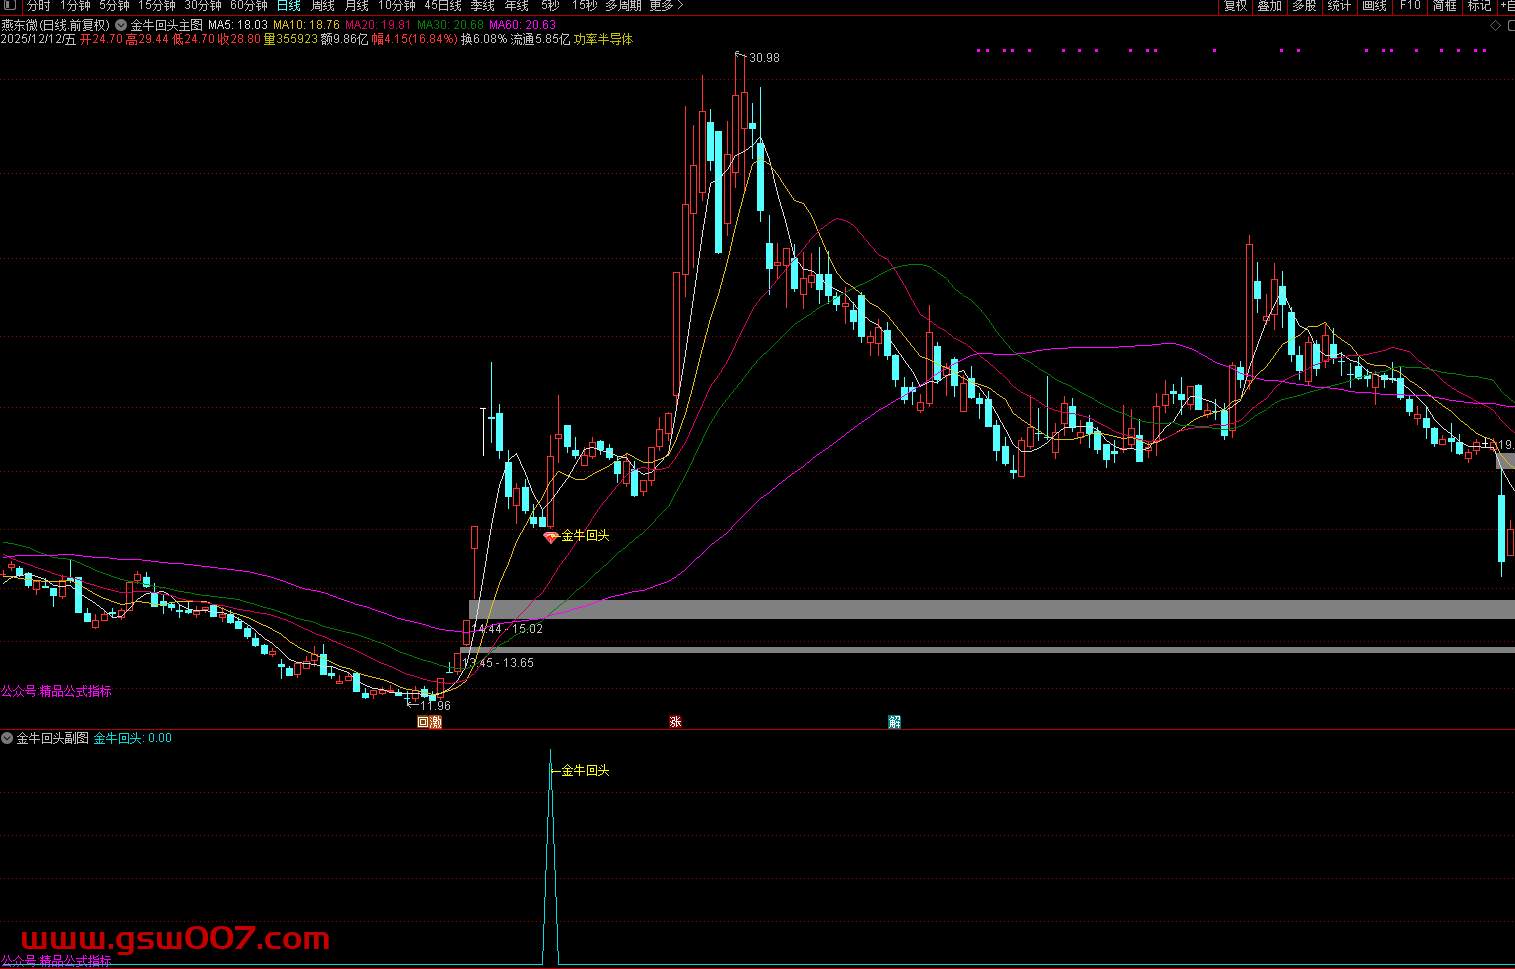Switch to the 周线 weekly period tab
This screenshot has height=969, width=1515.
[x=322, y=6]
